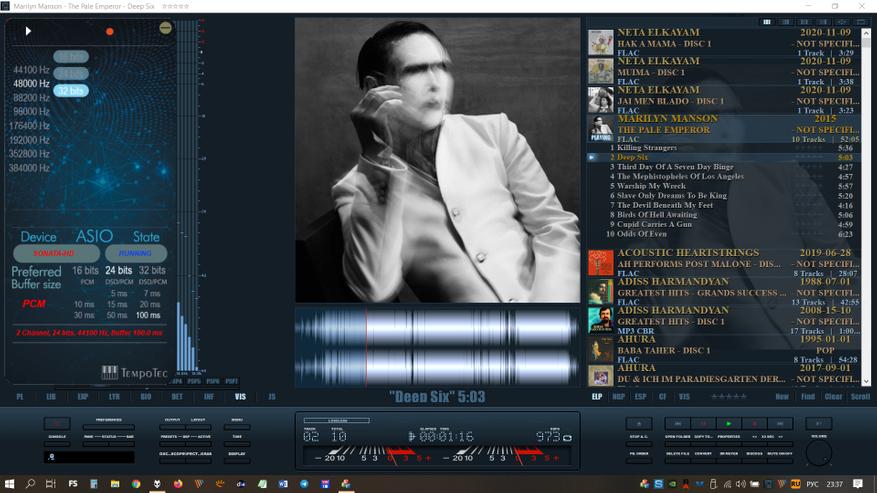
Task: Click the green play button in transport
Action: coord(727,424)
